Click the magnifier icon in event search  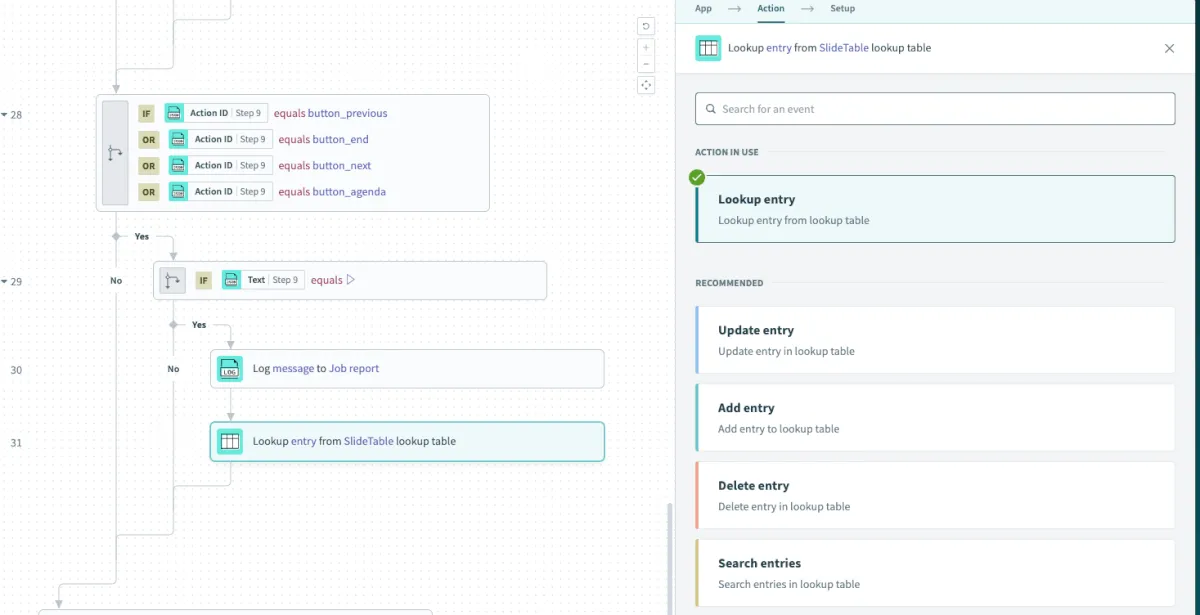coord(711,109)
